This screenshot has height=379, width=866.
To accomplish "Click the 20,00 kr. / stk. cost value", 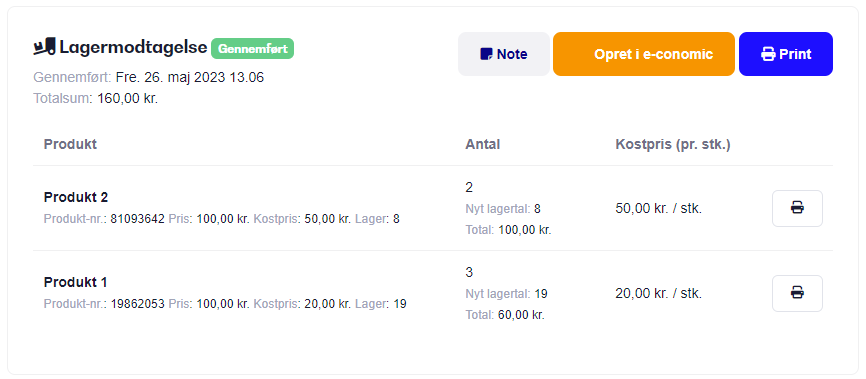I will pyautogui.click(x=658, y=294).
